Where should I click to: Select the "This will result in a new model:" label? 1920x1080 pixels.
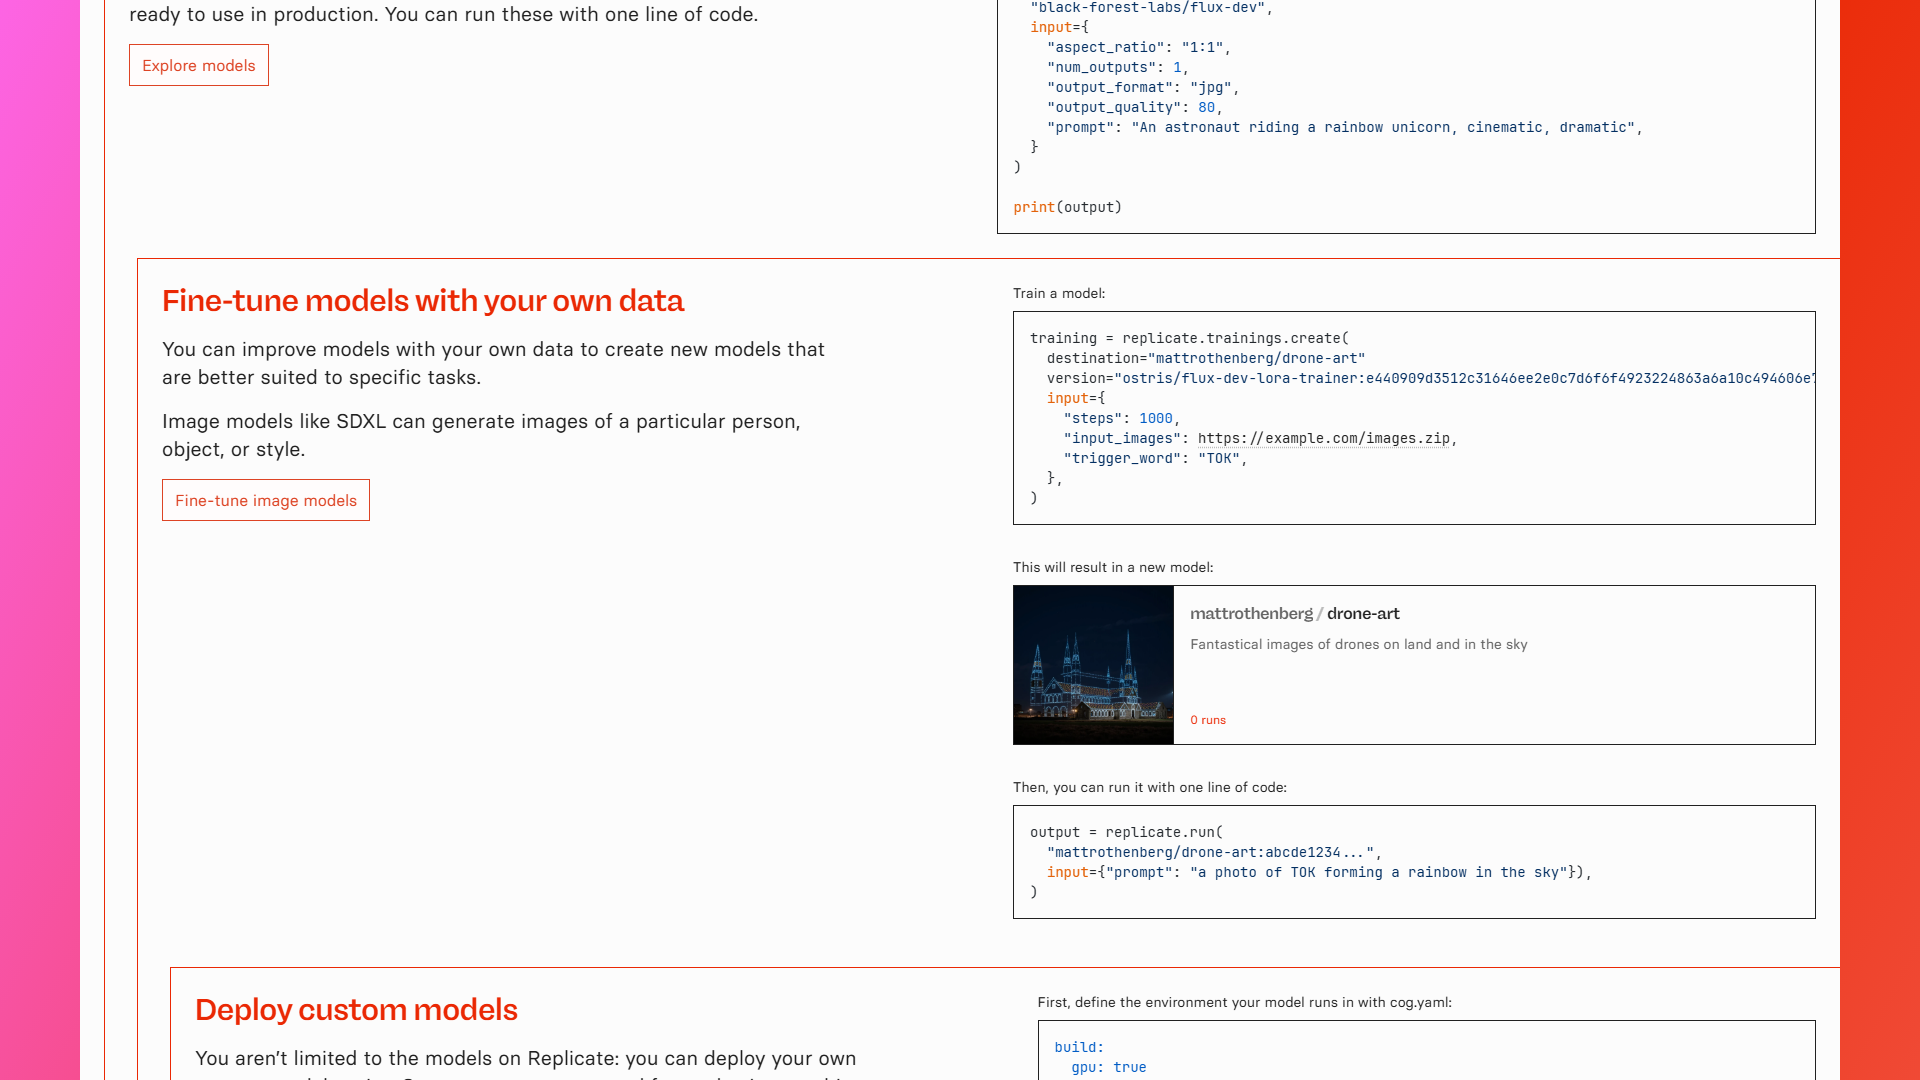[1113, 568]
